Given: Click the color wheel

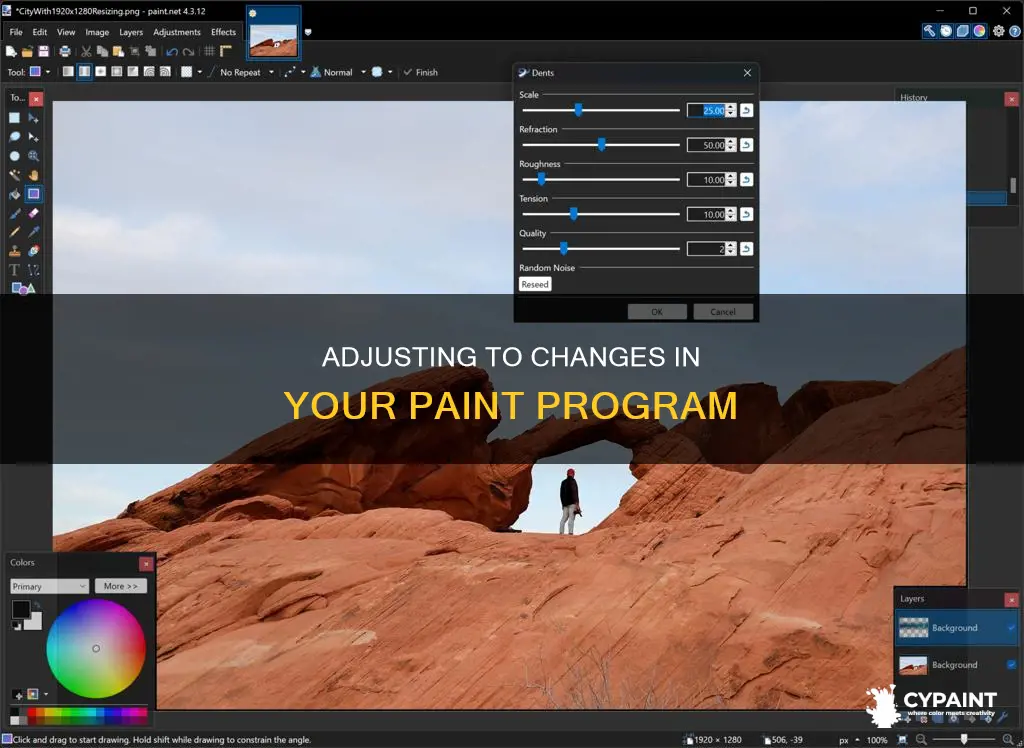Looking at the screenshot, I should point(96,649).
